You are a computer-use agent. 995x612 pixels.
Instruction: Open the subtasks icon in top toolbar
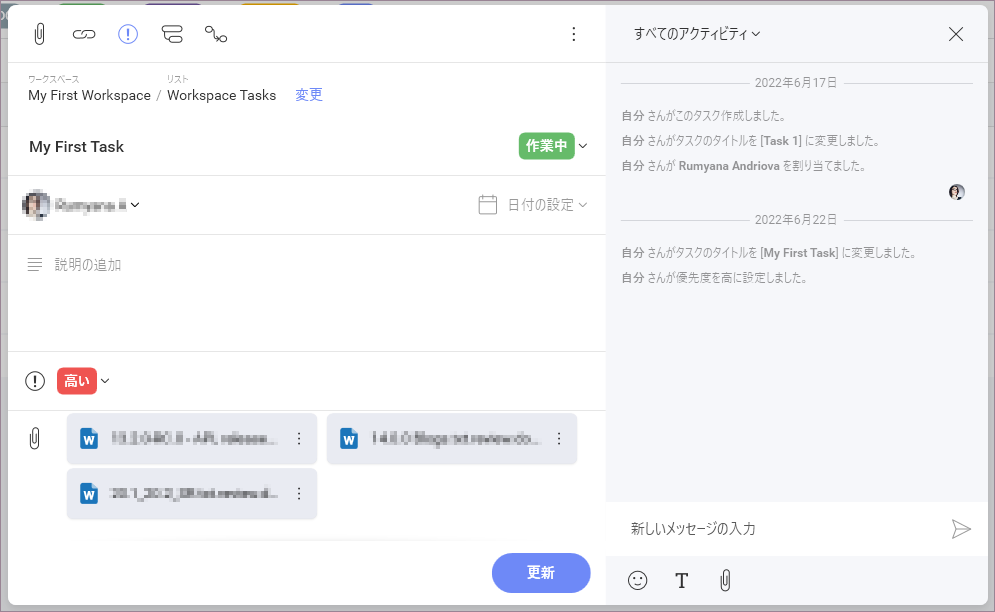tap(172, 34)
